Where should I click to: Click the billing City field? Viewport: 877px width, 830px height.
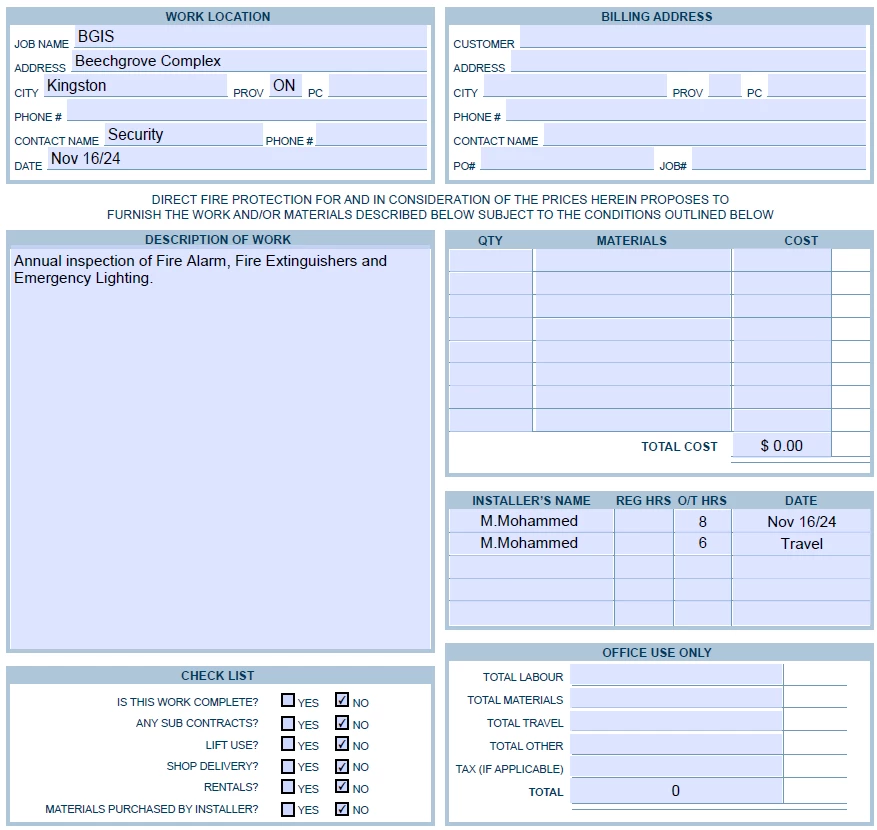click(x=576, y=86)
